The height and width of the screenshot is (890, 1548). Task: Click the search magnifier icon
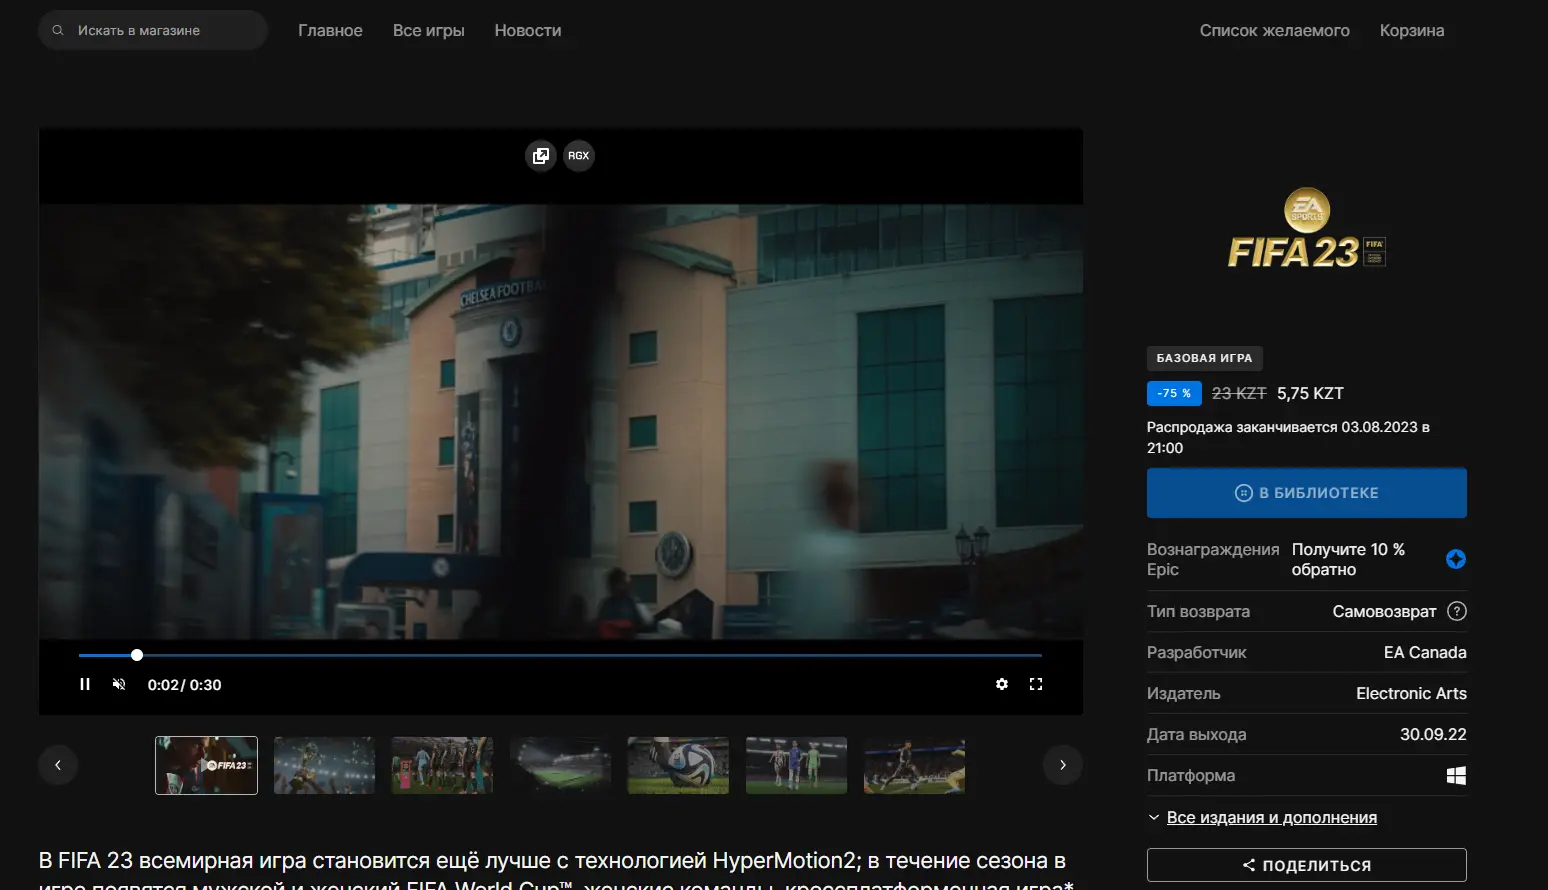click(58, 30)
